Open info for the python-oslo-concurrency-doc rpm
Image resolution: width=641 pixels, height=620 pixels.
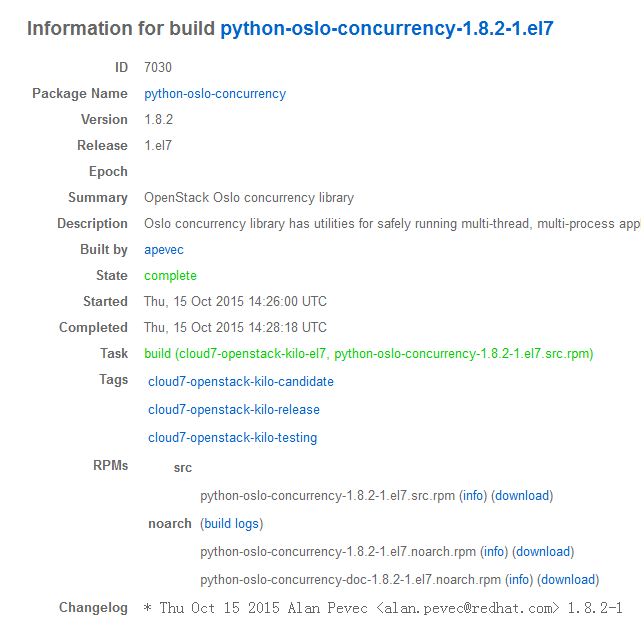[519, 580]
